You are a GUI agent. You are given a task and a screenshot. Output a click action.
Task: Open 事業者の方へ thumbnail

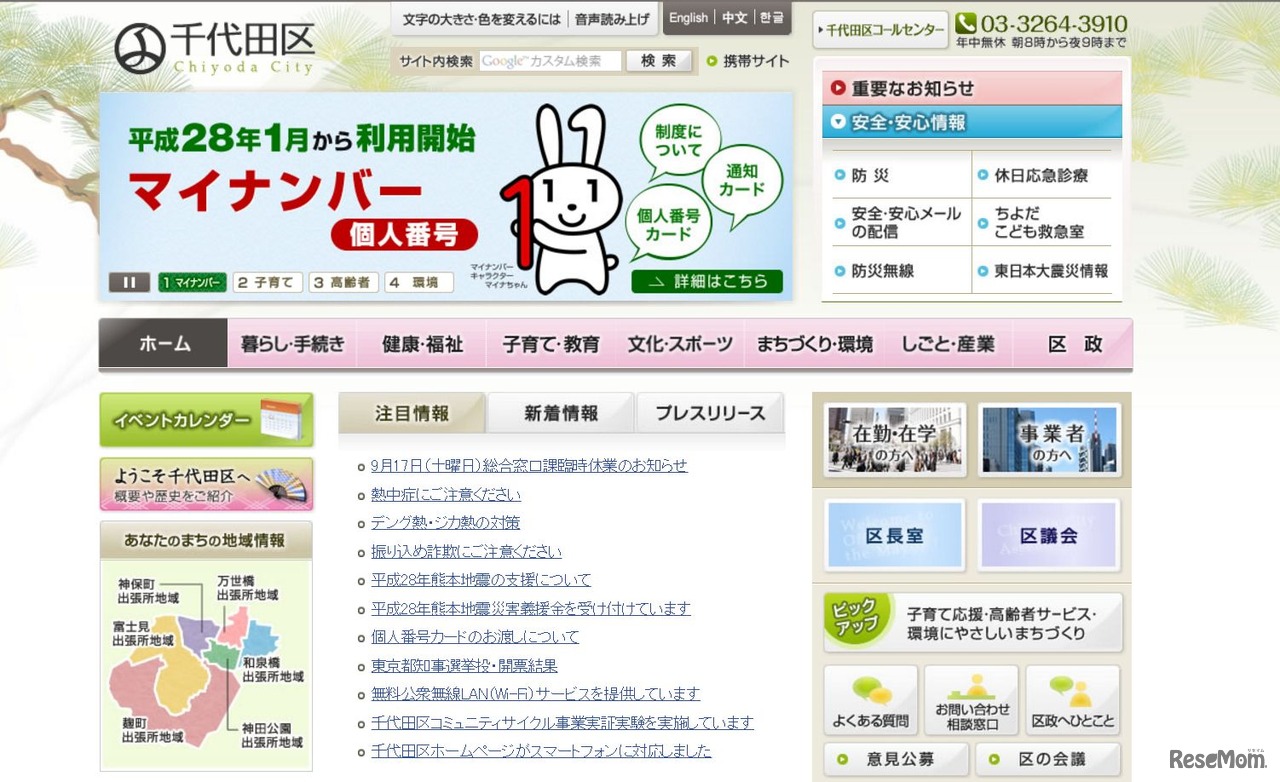(1049, 440)
